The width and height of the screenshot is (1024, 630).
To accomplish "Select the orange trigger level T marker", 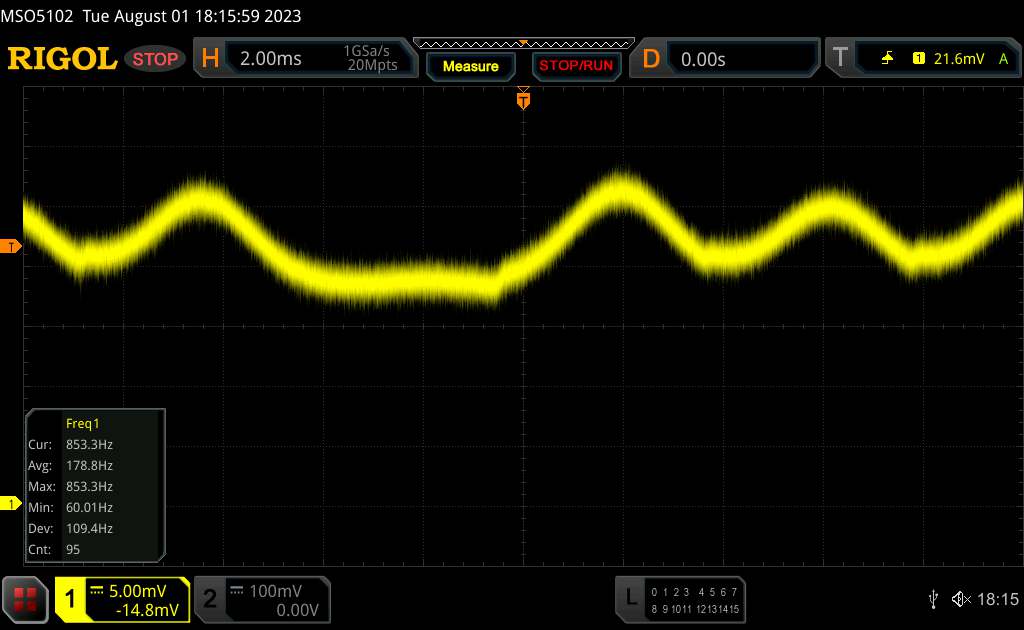I will point(11,246).
